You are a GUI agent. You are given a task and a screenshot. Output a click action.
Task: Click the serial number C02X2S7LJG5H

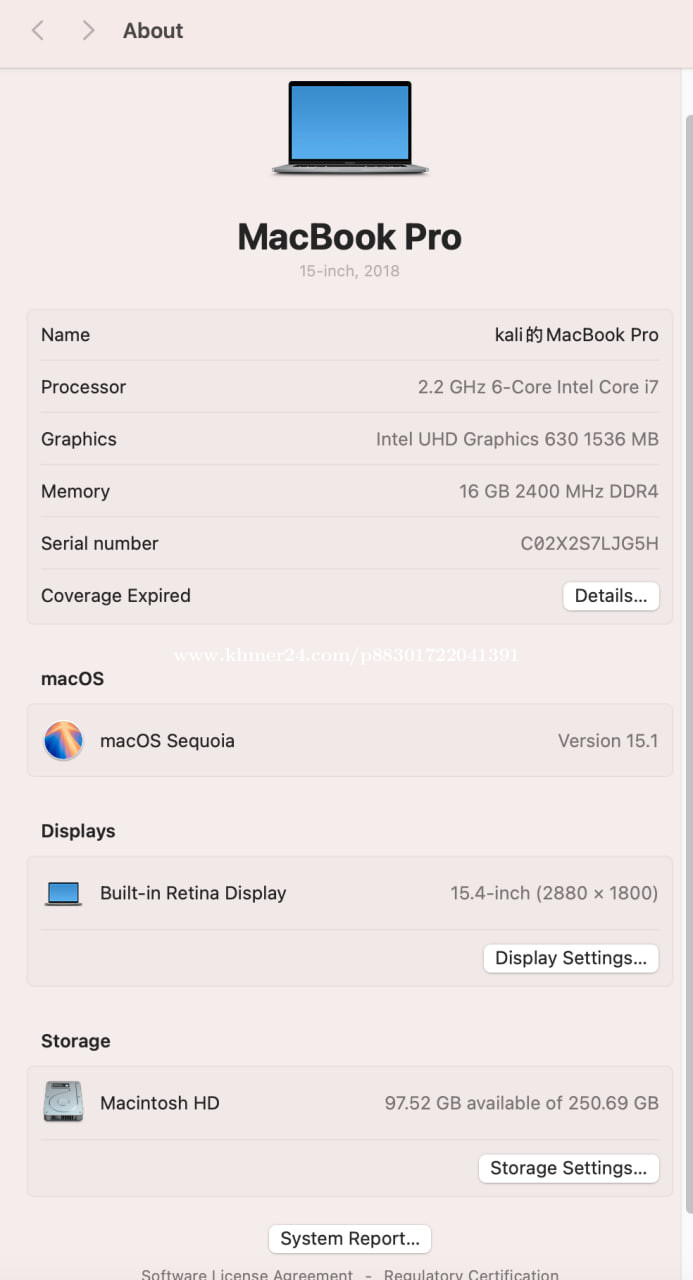[x=589, y=544]
